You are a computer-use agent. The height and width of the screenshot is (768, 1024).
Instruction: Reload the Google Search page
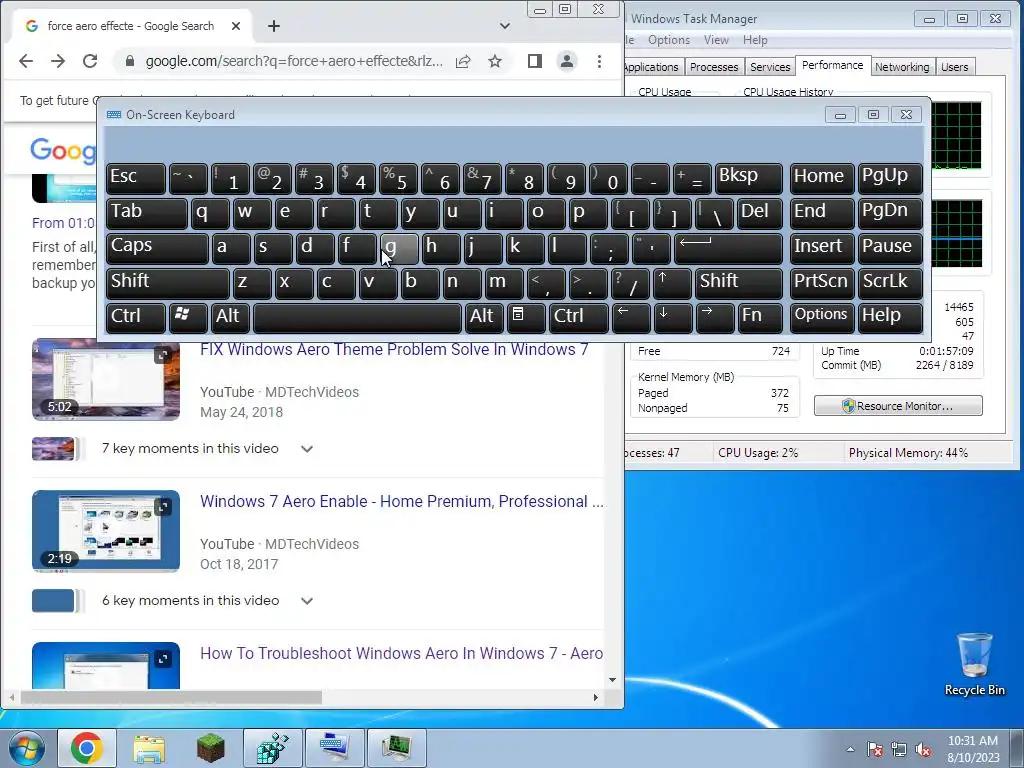[x=89, y=61]
